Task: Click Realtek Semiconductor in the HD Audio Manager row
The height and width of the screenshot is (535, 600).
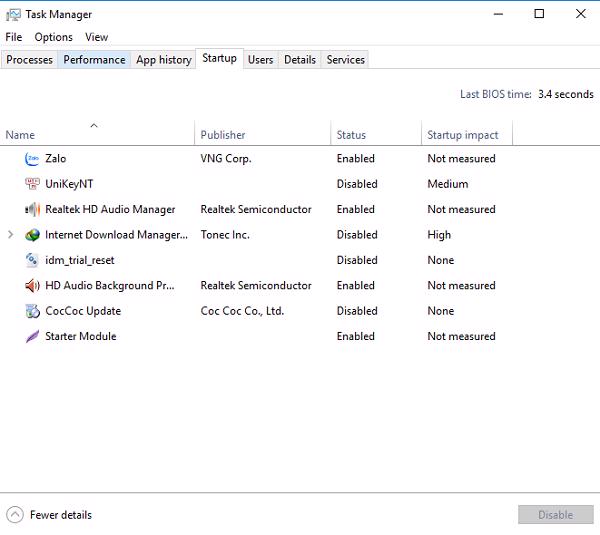Action: click(x=256, y=209)
